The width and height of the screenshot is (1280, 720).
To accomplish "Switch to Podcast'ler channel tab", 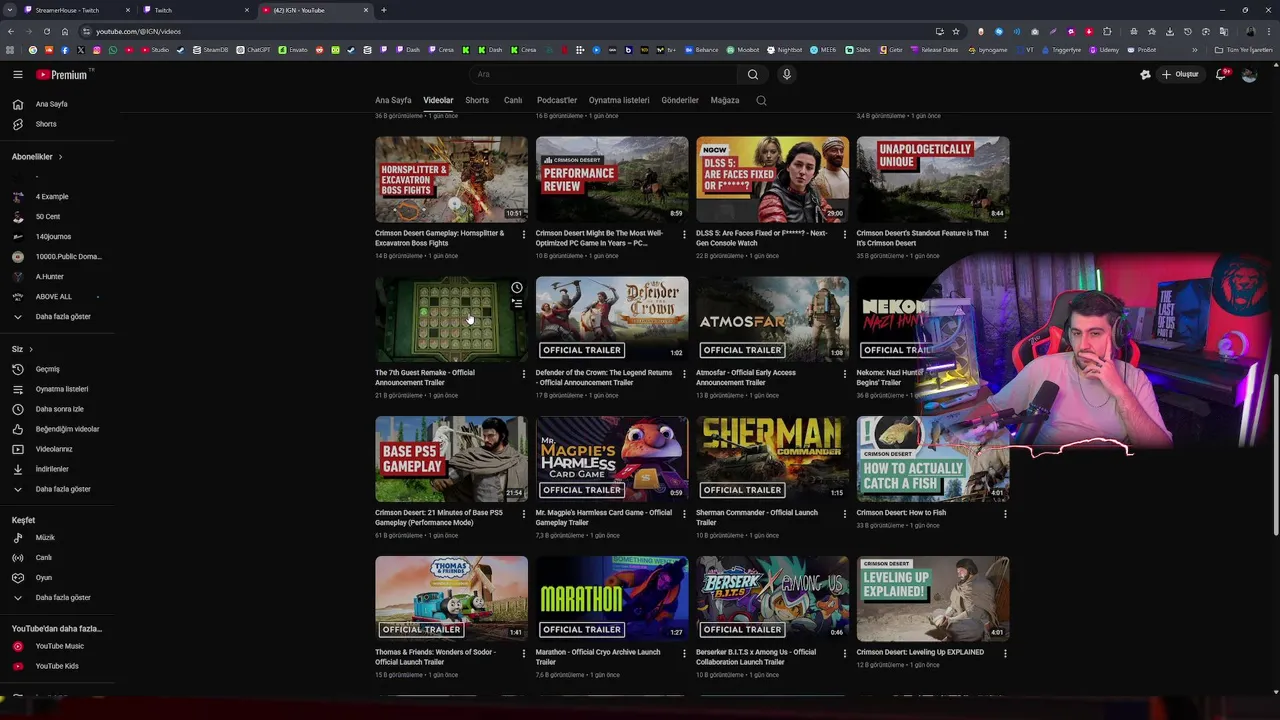I will point(557,100).
